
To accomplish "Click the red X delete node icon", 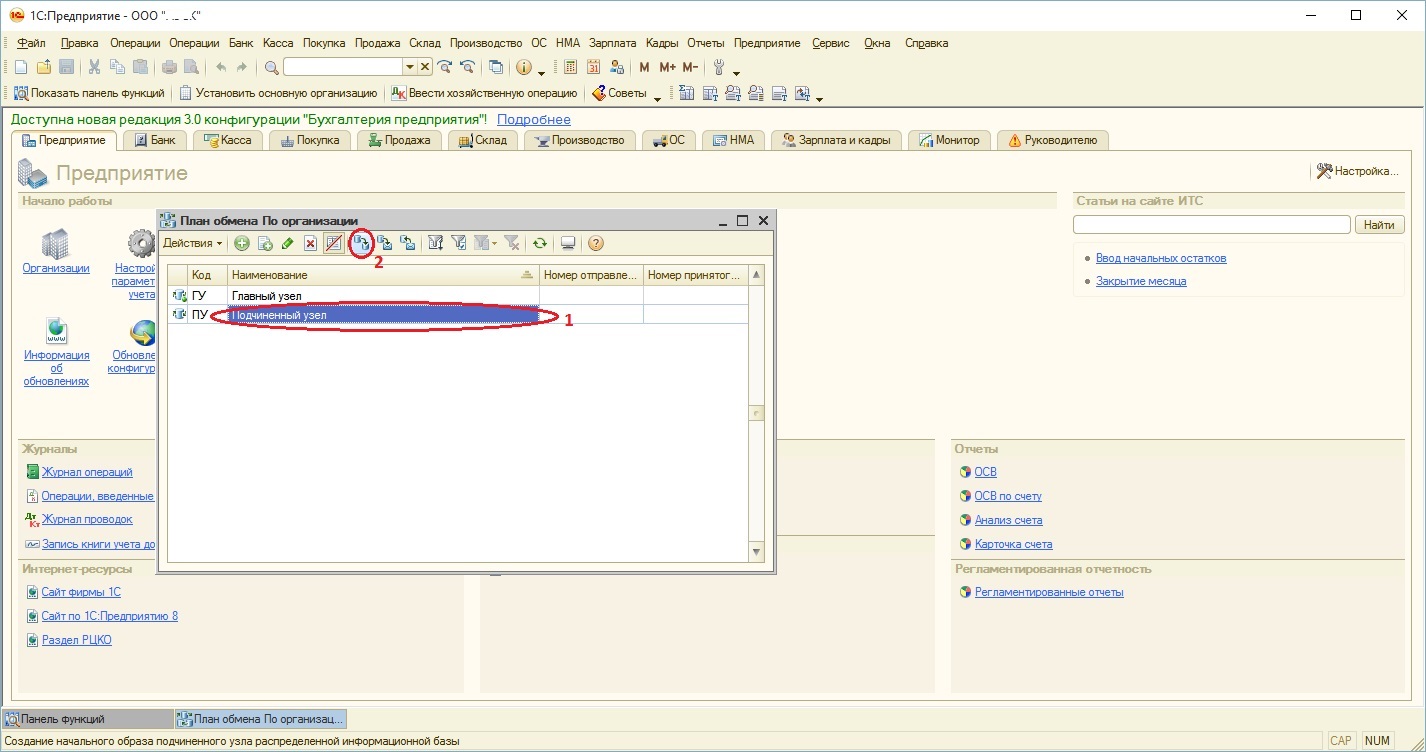I will coord(310,243).
